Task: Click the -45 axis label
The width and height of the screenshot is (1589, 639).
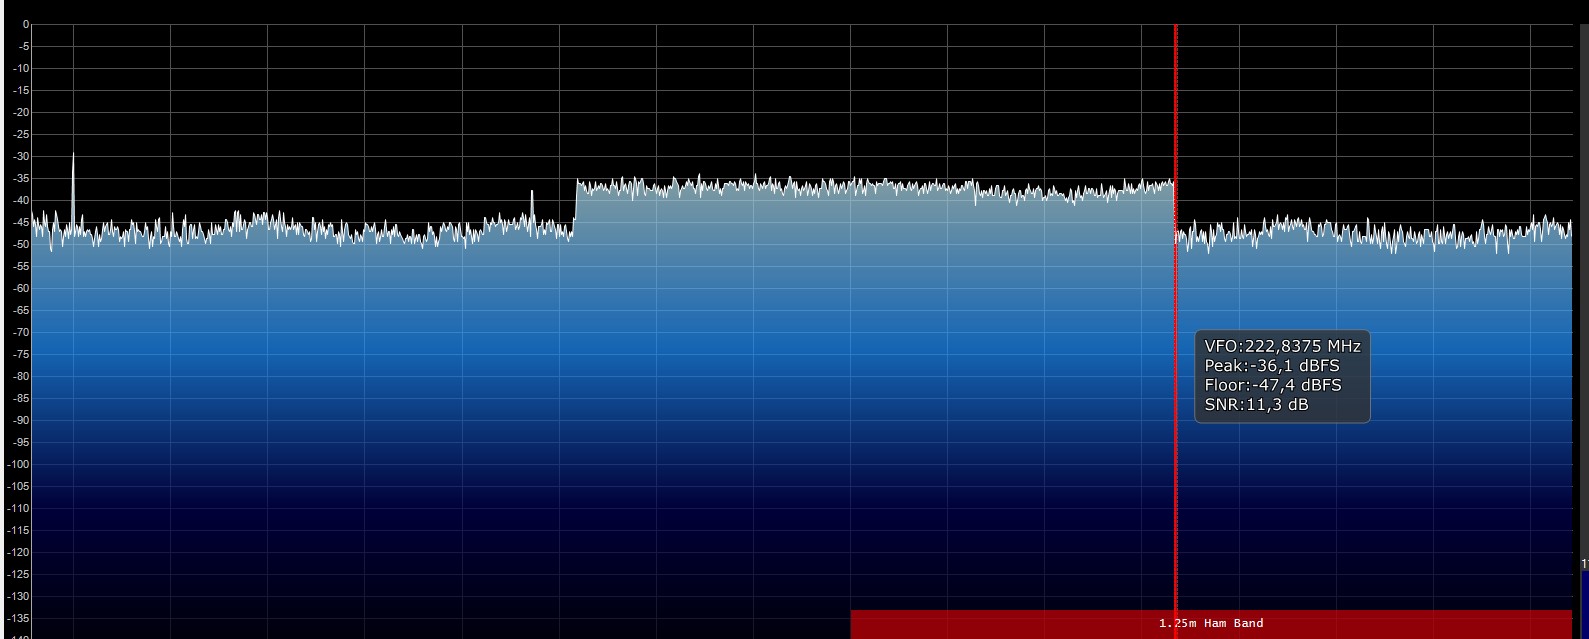Action: tap(21, 223)
